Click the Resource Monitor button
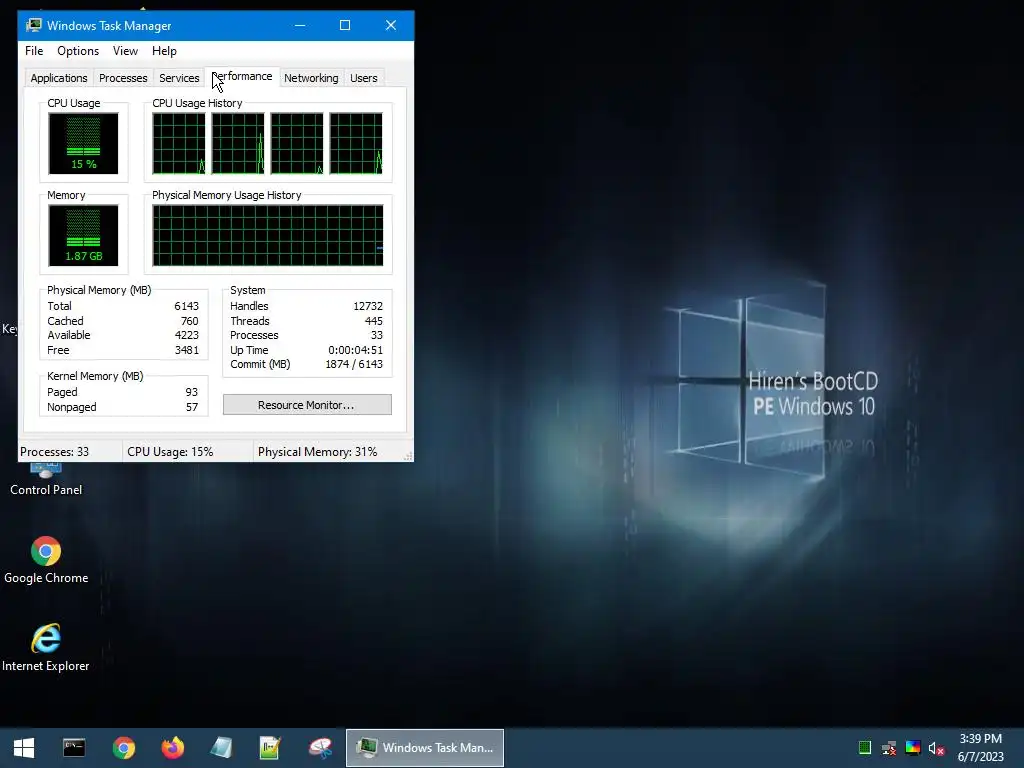 pyautogui.click(x=307, y=405)
